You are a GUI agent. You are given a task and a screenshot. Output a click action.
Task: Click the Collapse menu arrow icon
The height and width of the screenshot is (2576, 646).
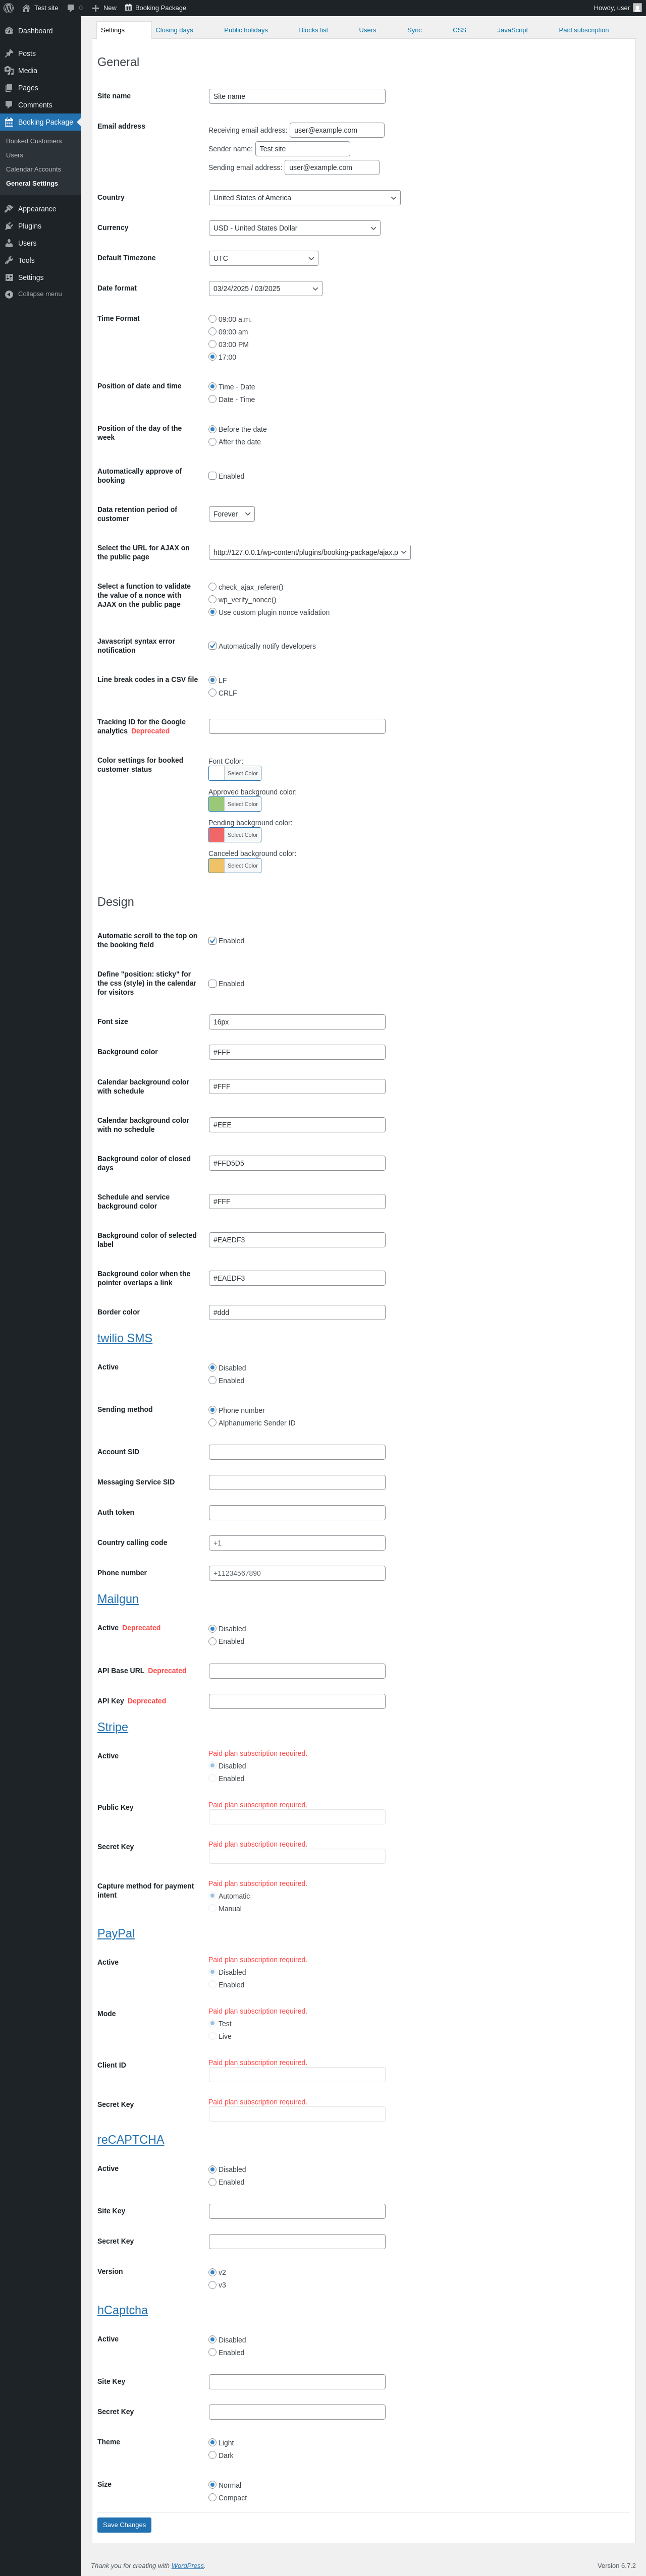click(9, 294)
